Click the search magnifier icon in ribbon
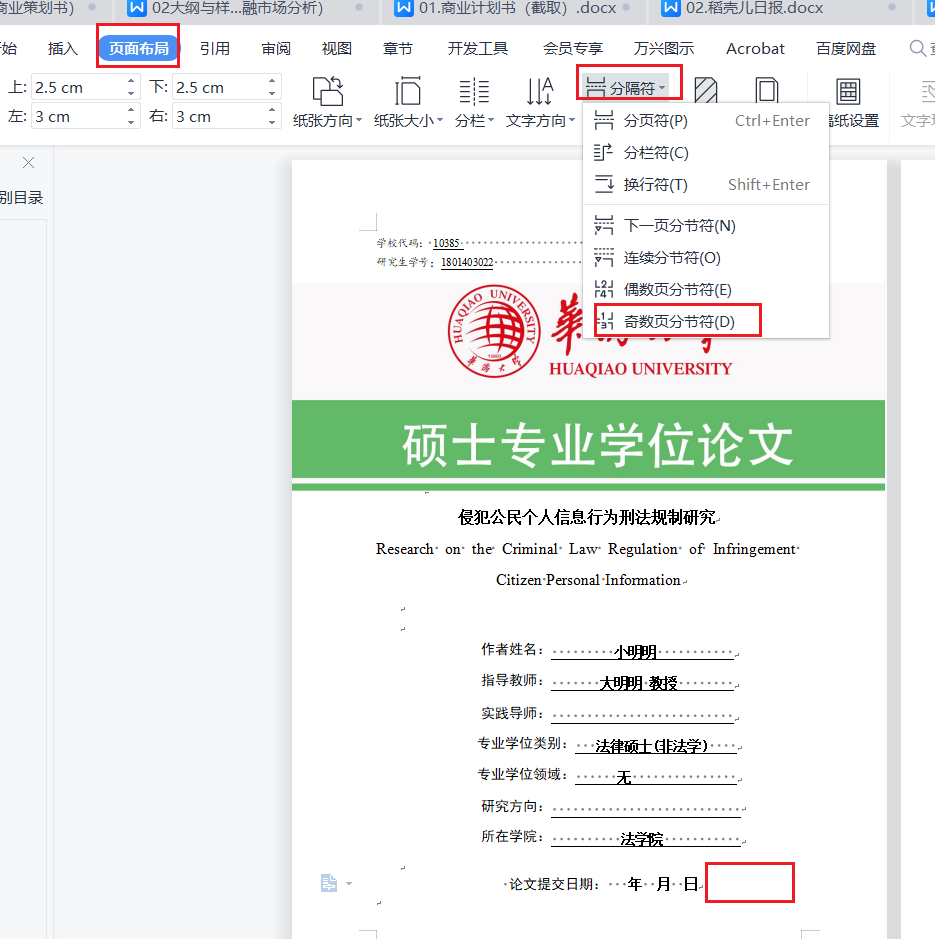935x939 pixels. coord(917,48)
